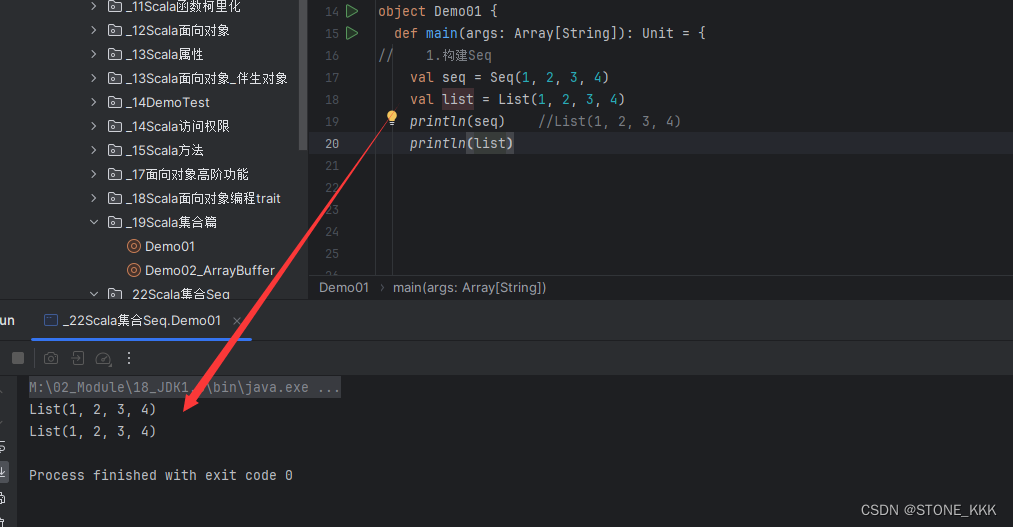Click line number 21 in the gutter
This screenshot has width=1013, height=527.
(x=332, y=165)
